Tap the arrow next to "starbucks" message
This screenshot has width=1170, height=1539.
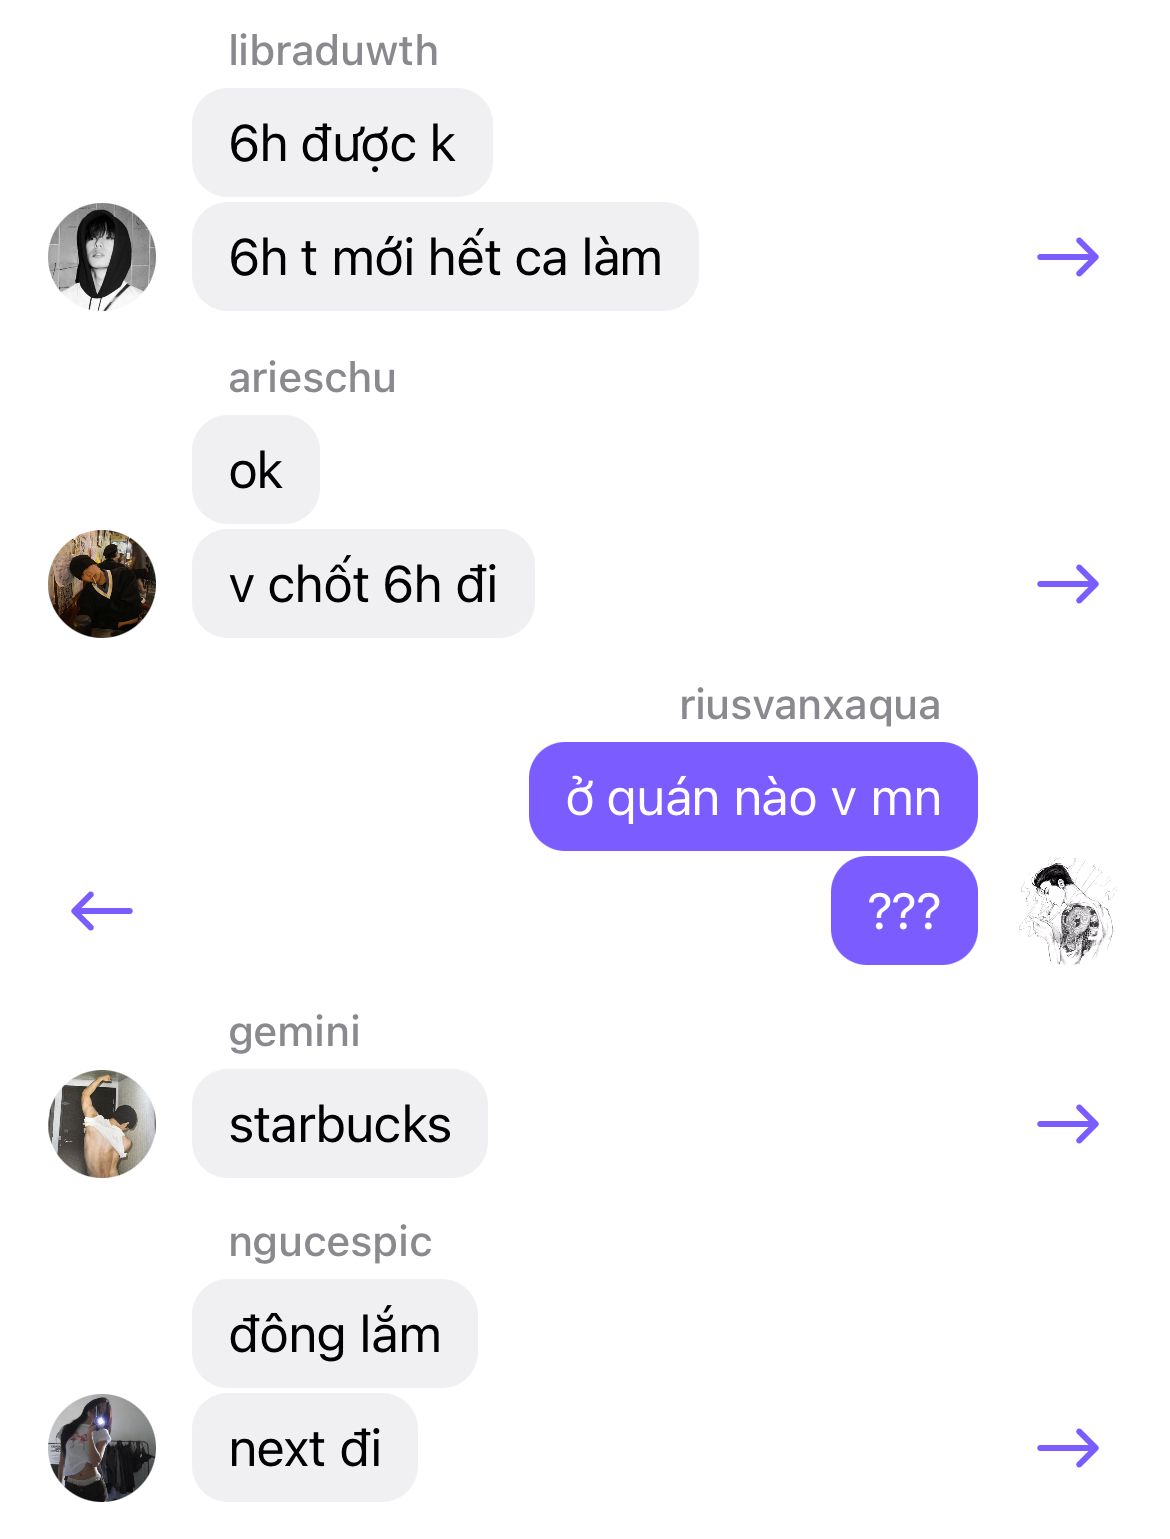[x=1068, y=1124]
